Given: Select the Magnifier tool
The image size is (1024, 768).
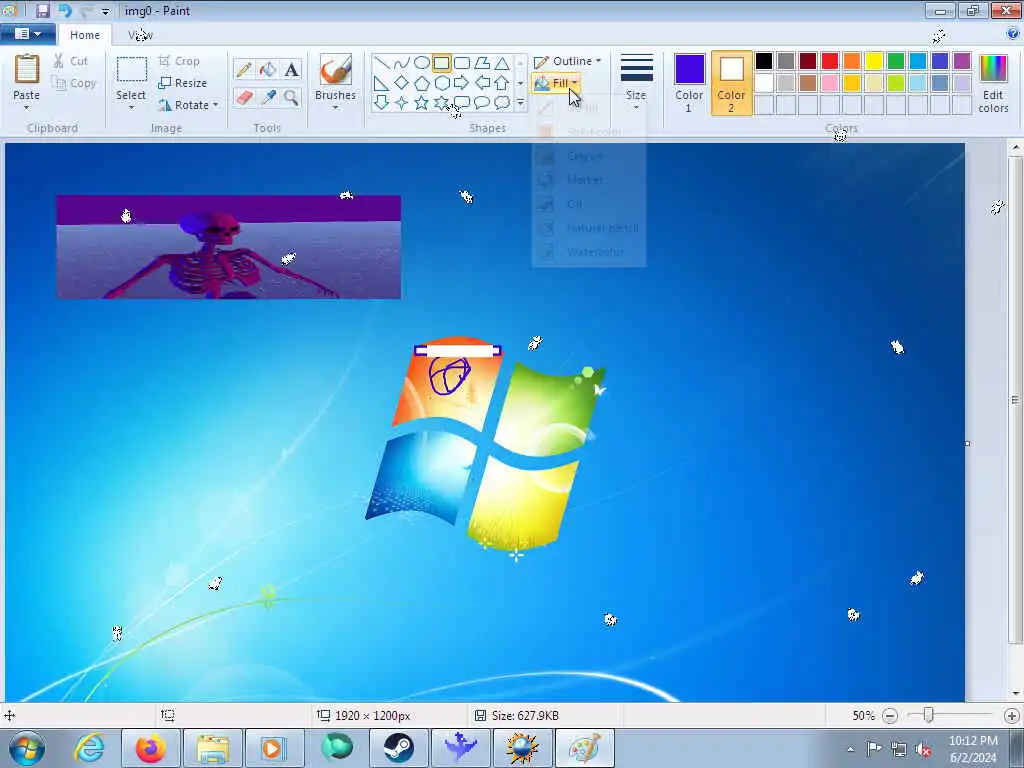Looking at the screenshot, I should [291, 97].
